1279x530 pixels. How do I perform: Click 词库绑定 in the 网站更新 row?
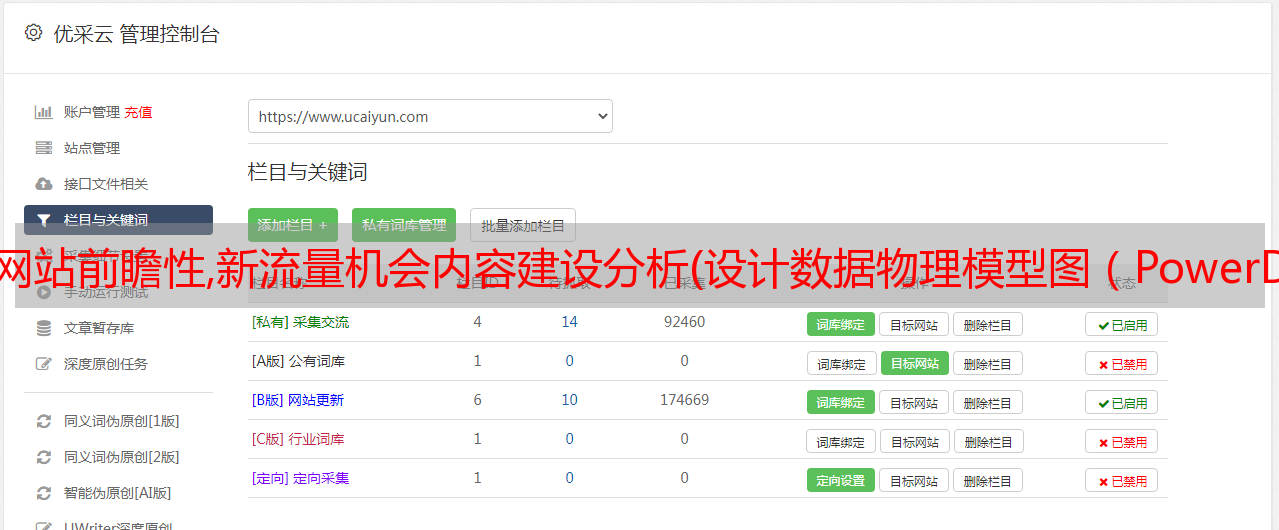coord(841,402)
